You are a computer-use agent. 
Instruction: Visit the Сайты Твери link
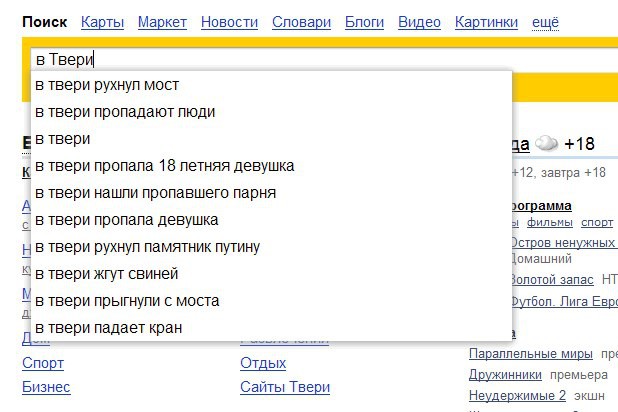(285, 387)
